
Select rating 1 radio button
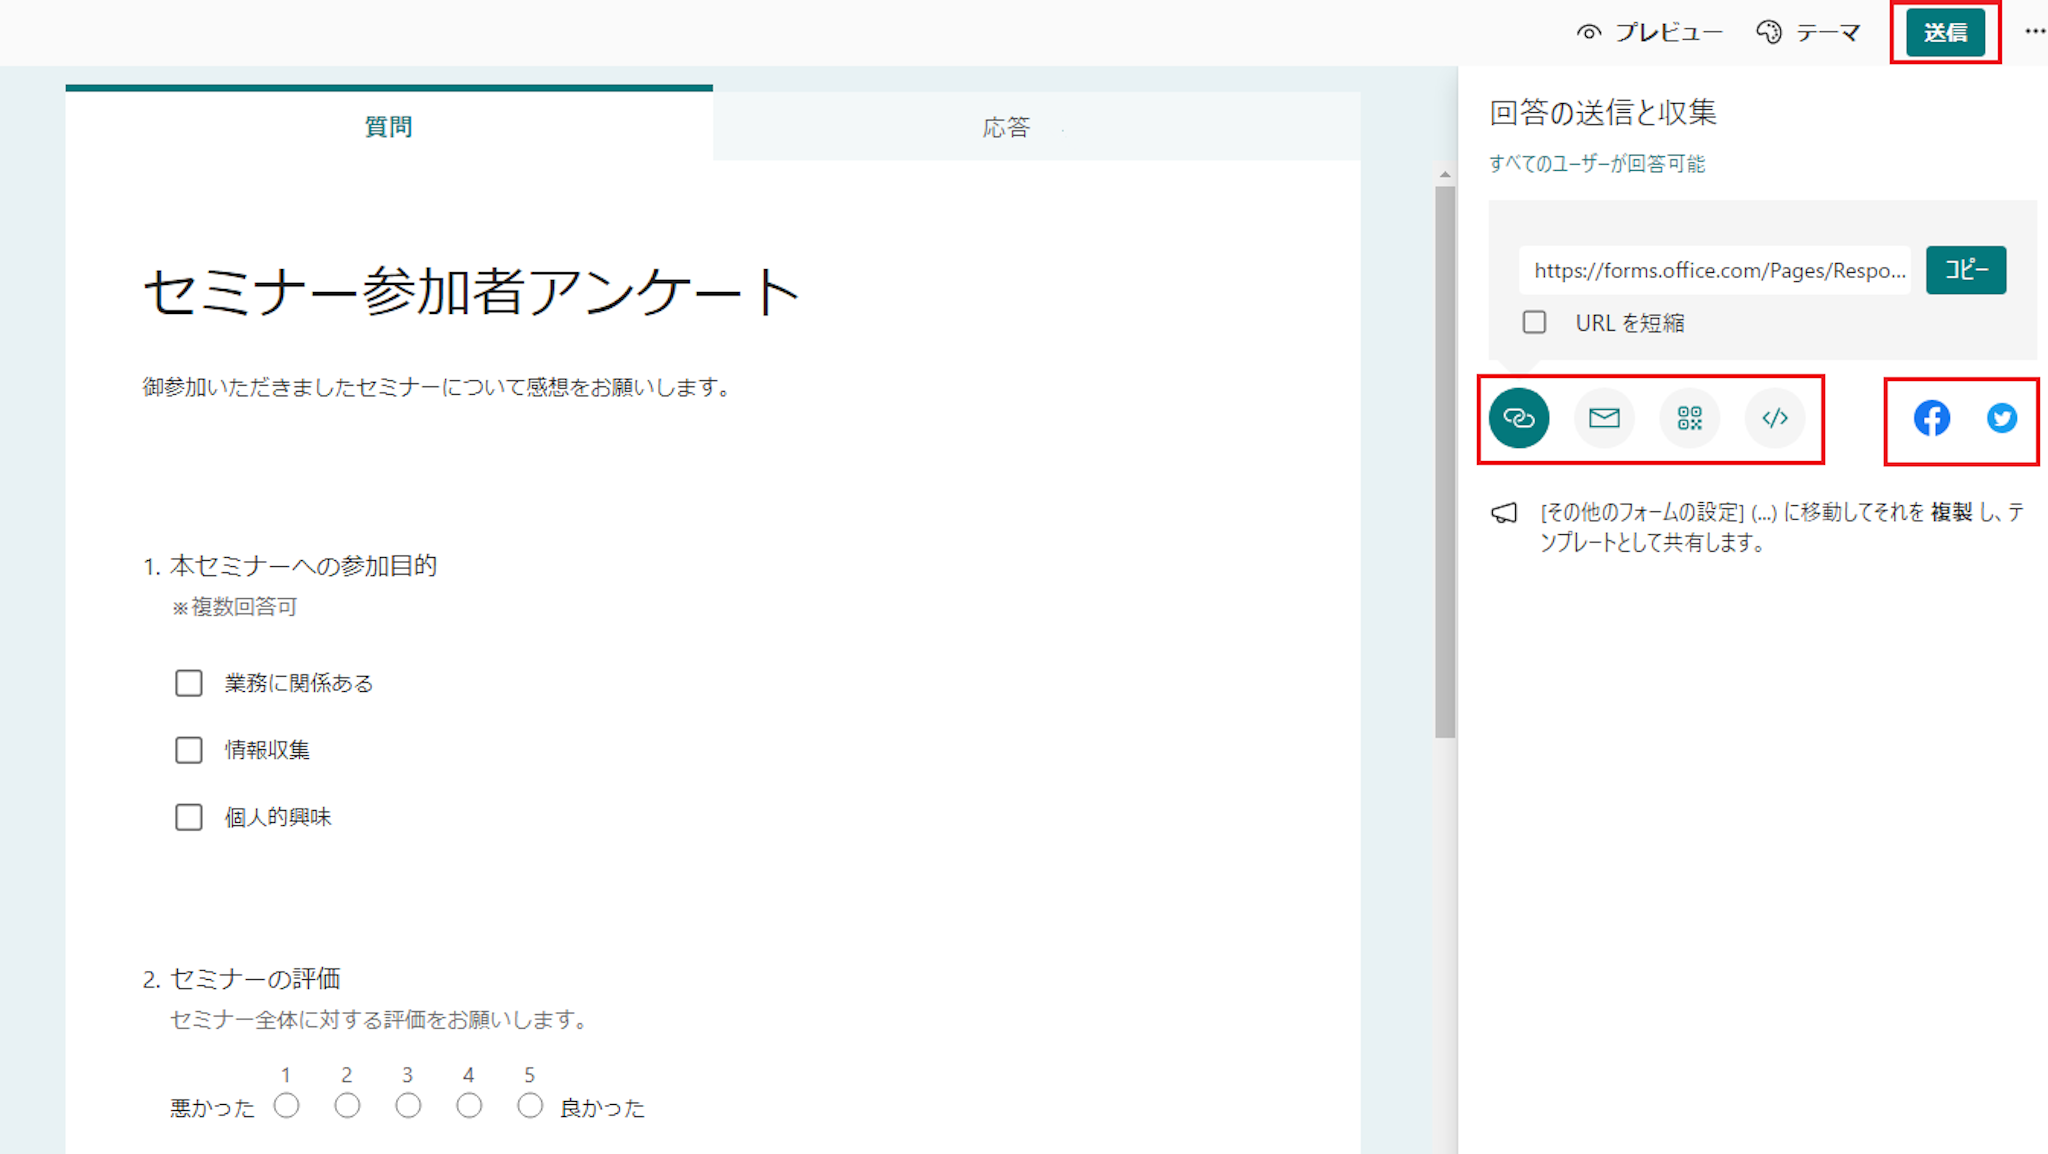pos(287,1106)
